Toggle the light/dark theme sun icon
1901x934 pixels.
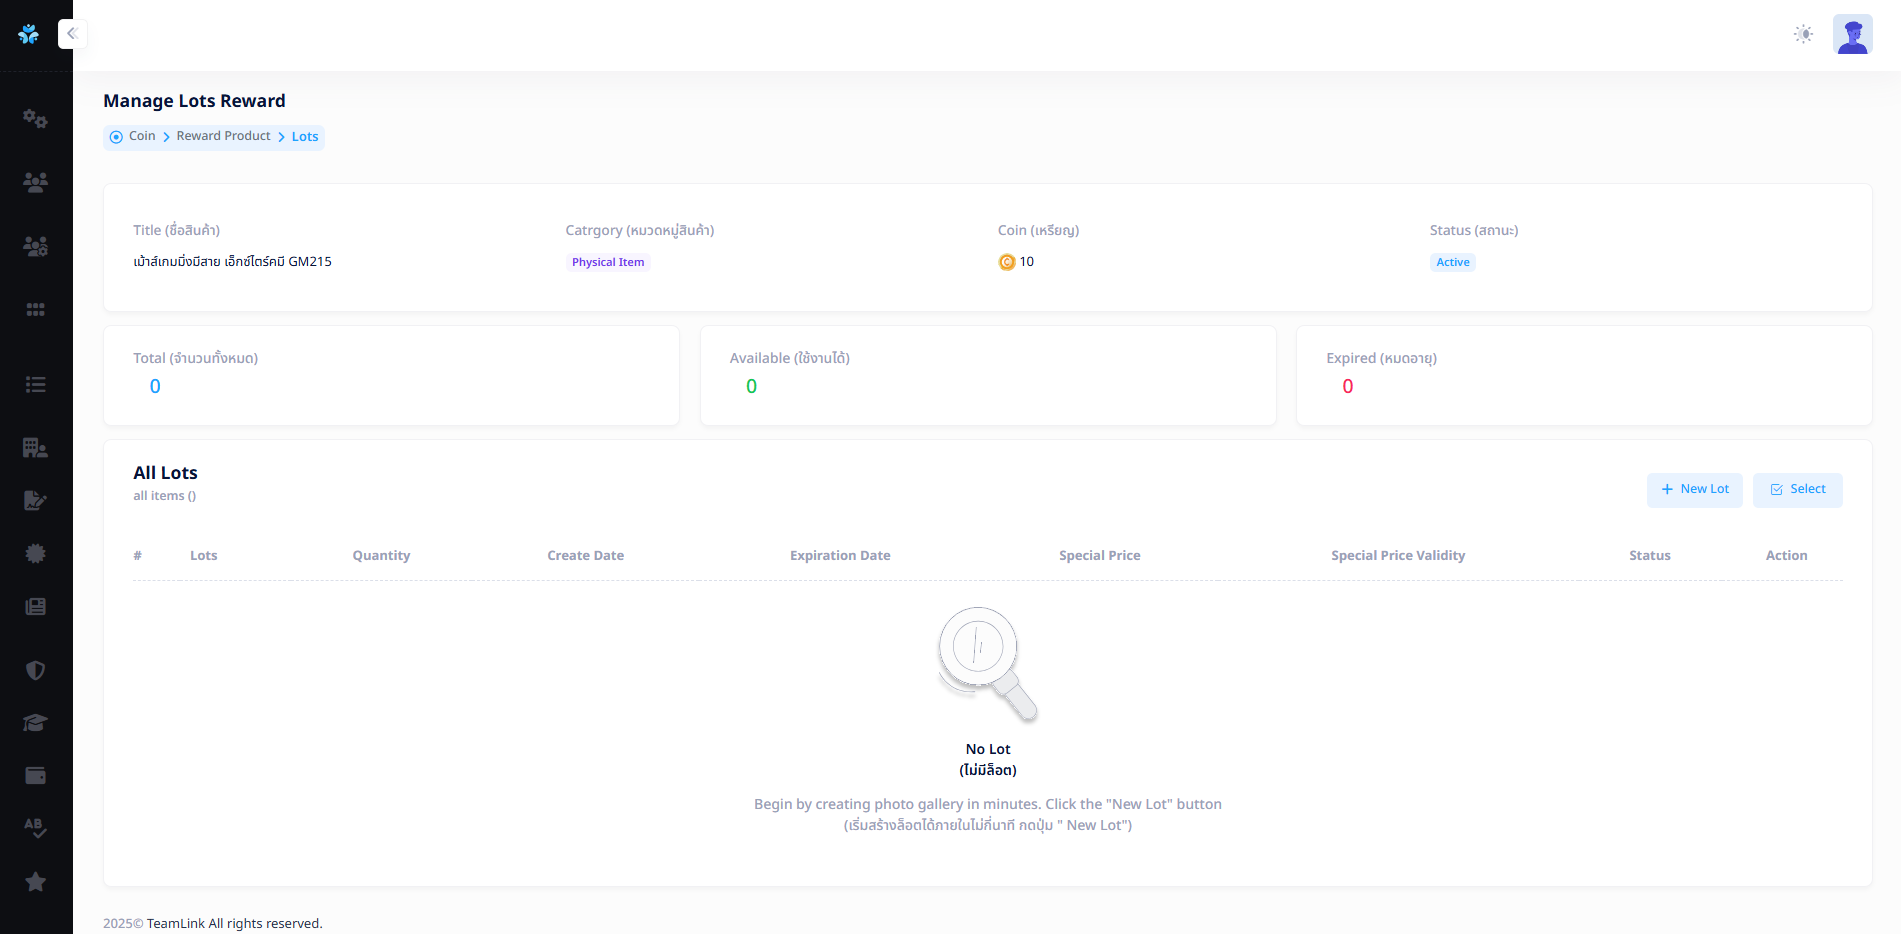click(1803, 34)
